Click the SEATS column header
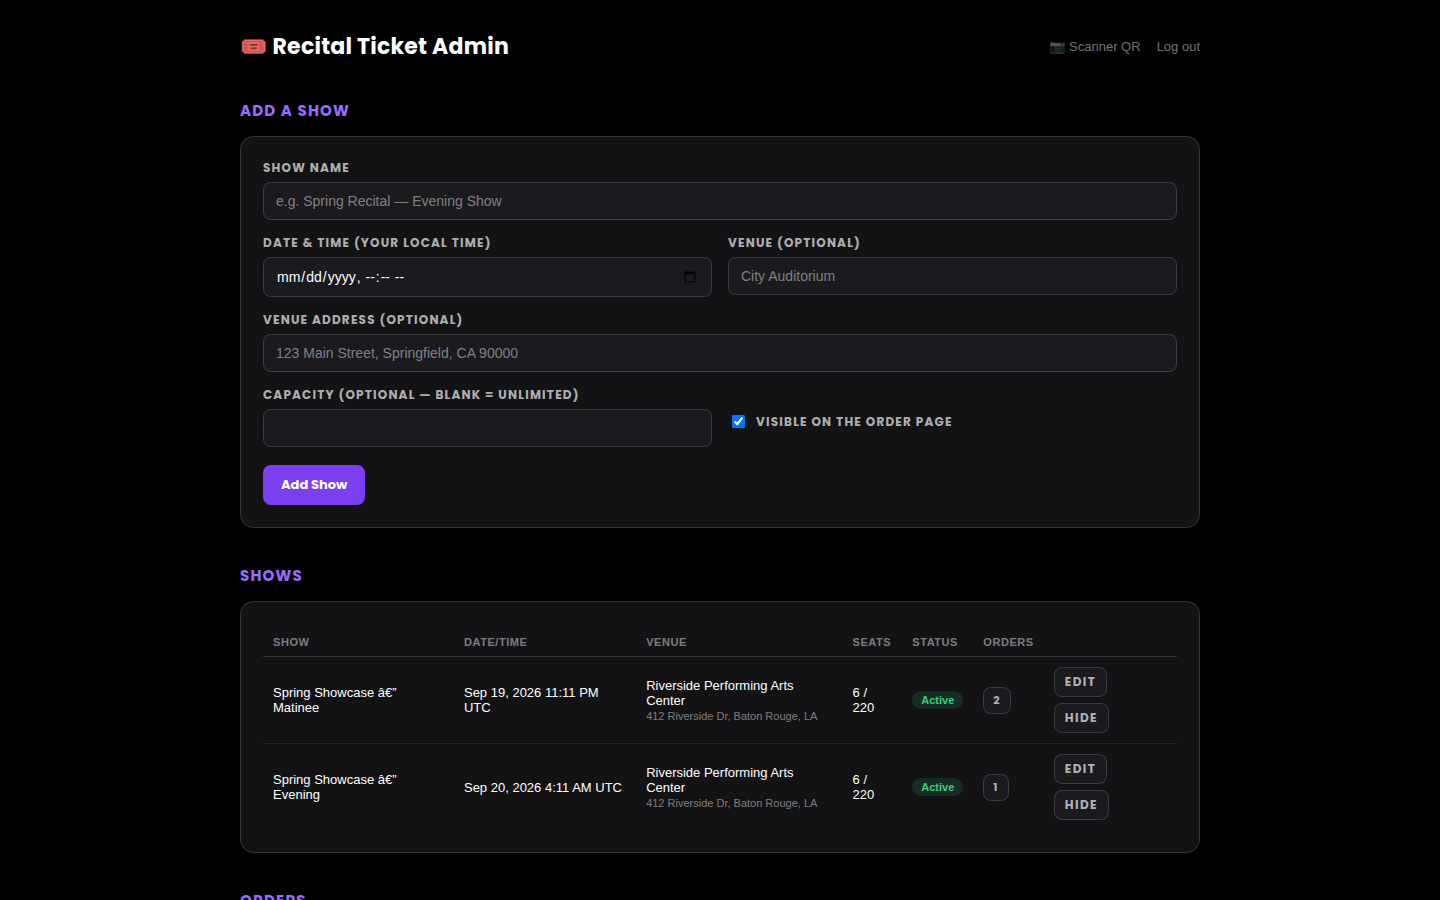 click(871, 642)
